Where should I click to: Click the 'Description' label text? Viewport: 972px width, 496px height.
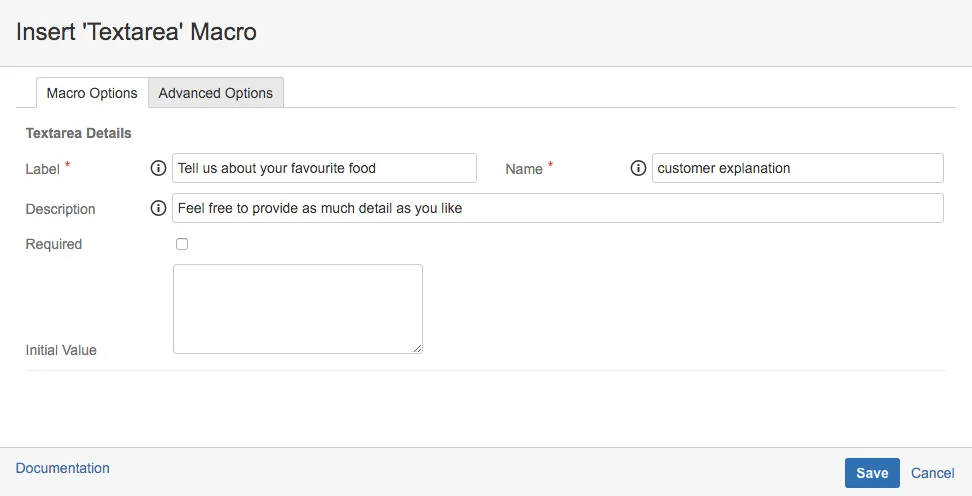60,210
